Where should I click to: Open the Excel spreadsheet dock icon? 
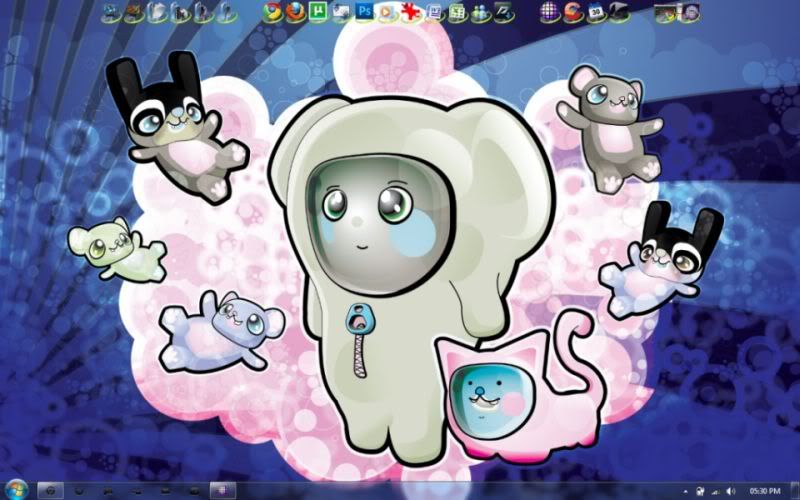pyautogui.click(x=457, y=12)
